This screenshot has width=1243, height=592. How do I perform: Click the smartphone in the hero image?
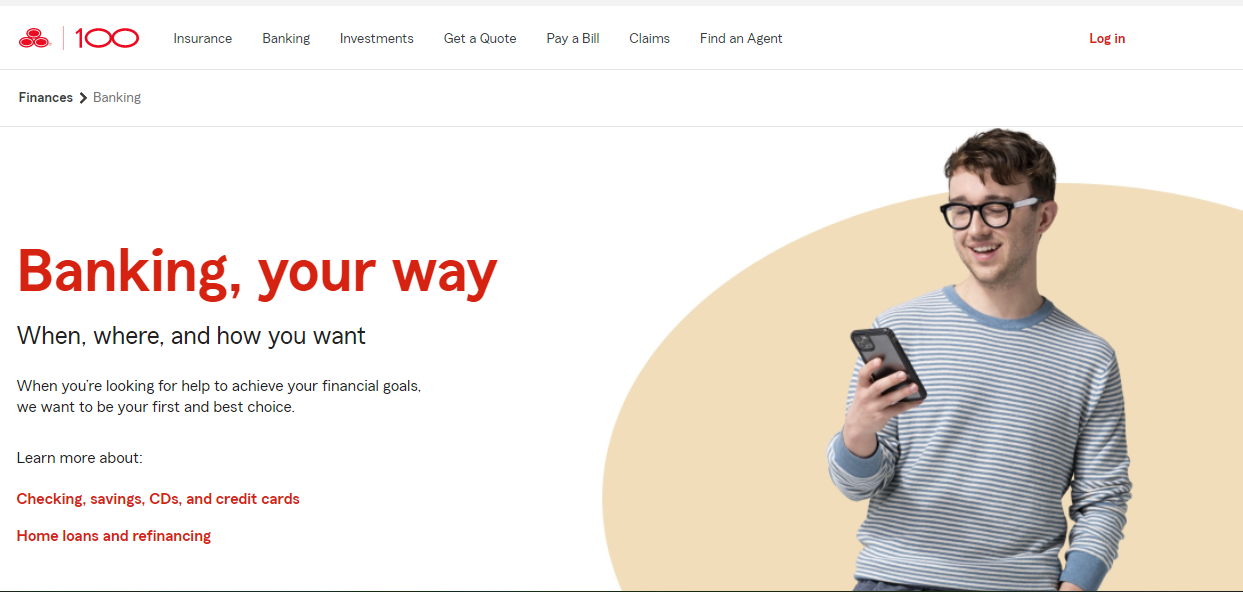tap(888, 365)
